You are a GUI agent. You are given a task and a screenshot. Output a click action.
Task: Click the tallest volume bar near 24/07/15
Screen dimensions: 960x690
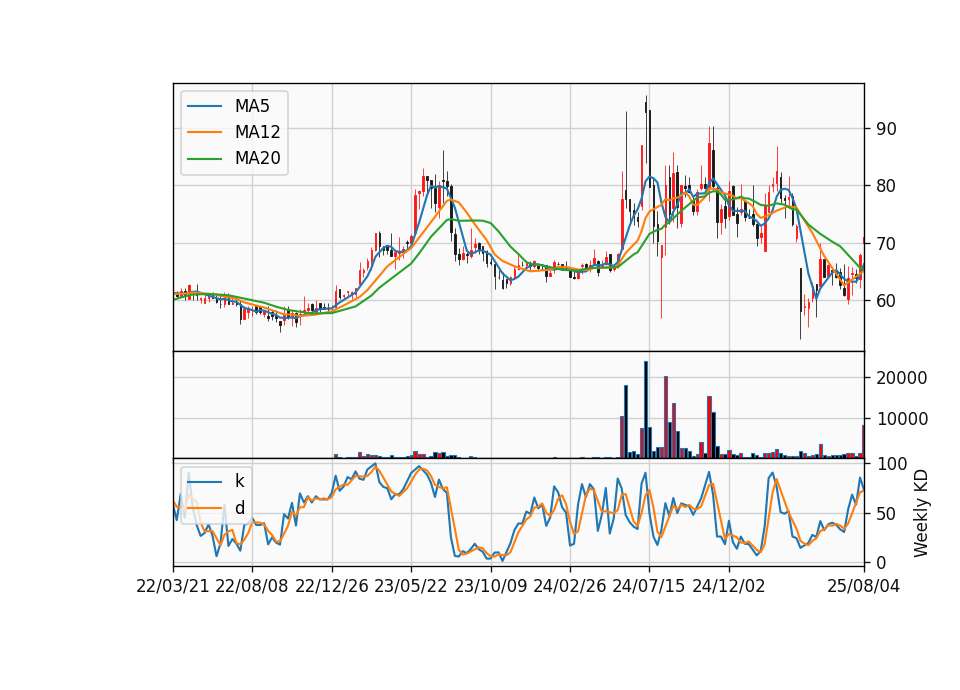click(646, 410)
